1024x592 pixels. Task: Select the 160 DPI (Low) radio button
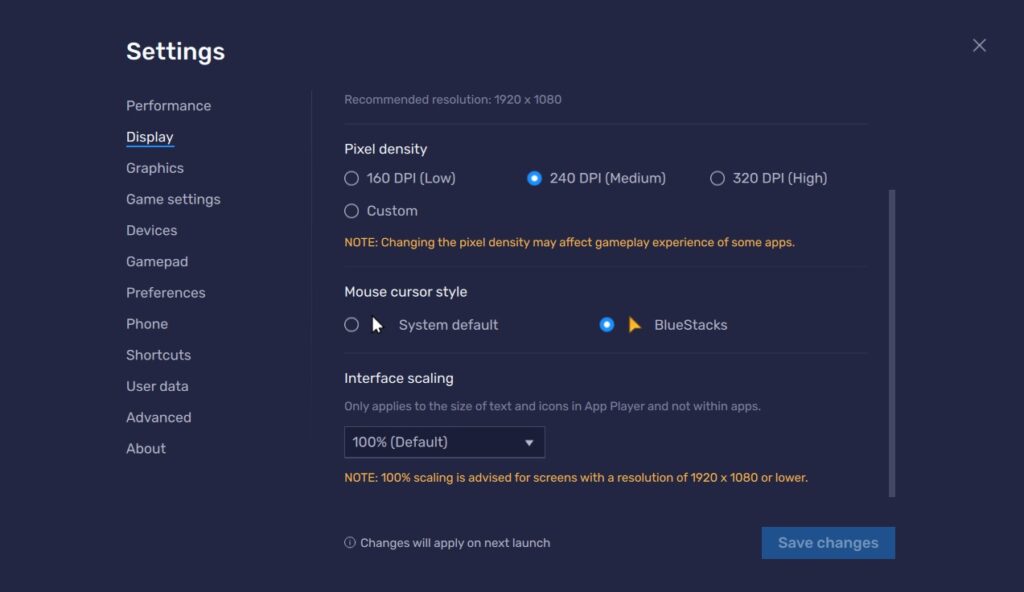(x=351, y=177)
